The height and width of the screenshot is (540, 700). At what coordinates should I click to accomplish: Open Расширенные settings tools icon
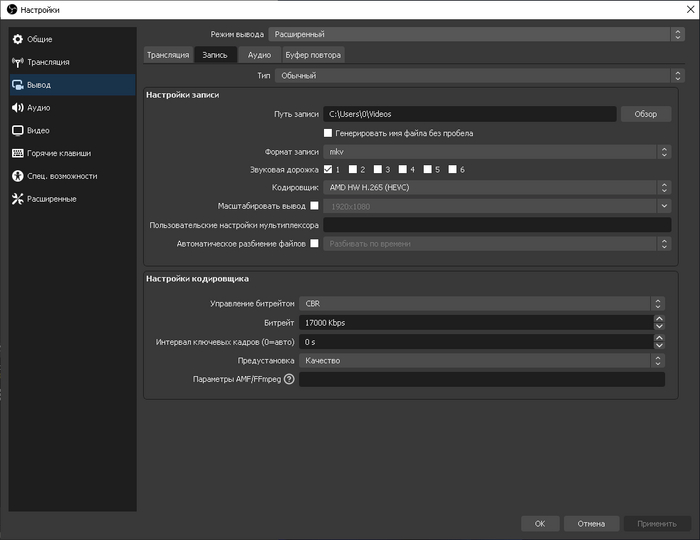click(18, 199)
